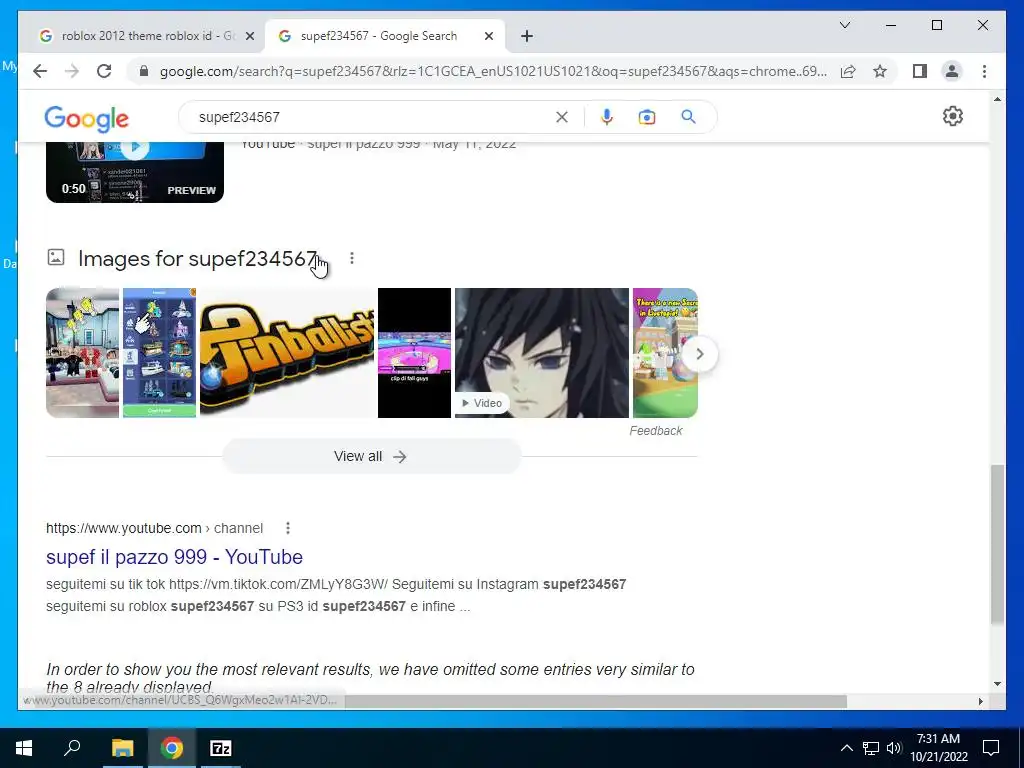Open network status tray icon
The image size is (1024, 768).
point(871,748)
